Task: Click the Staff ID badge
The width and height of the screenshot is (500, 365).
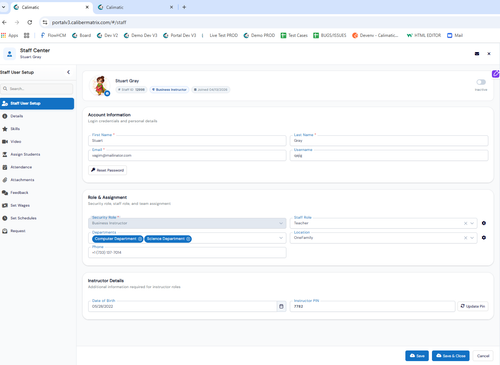Action: [x=131, y=90]
